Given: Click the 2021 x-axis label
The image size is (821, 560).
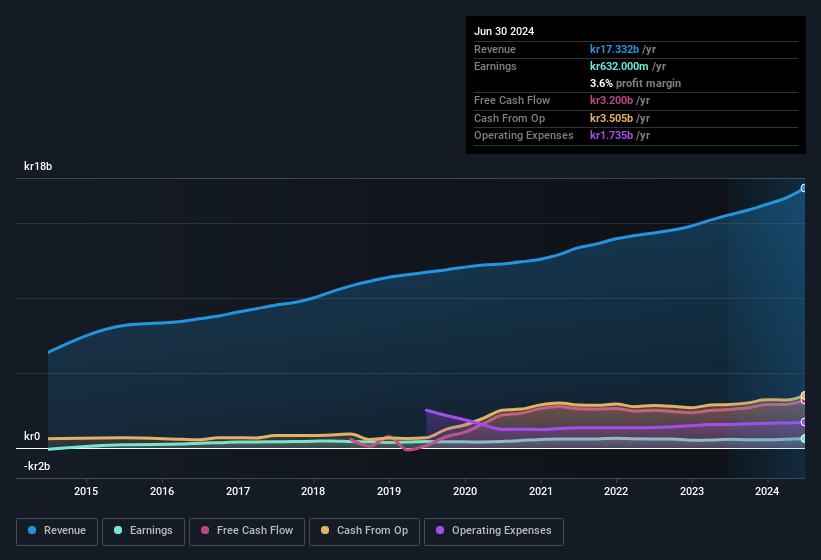Looking at the screenshot, I should tap(540, 491).
